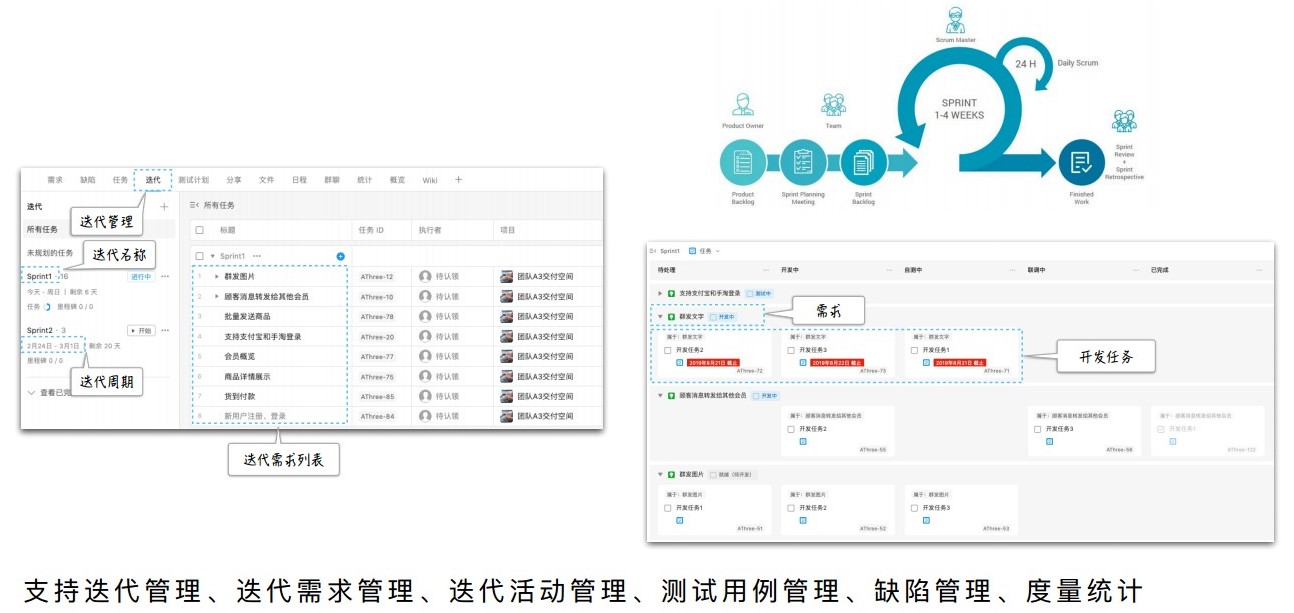Click the 开始 button for Sprint2
Image resolution: width=1294 pixels, height=613 pixels.
141,330
